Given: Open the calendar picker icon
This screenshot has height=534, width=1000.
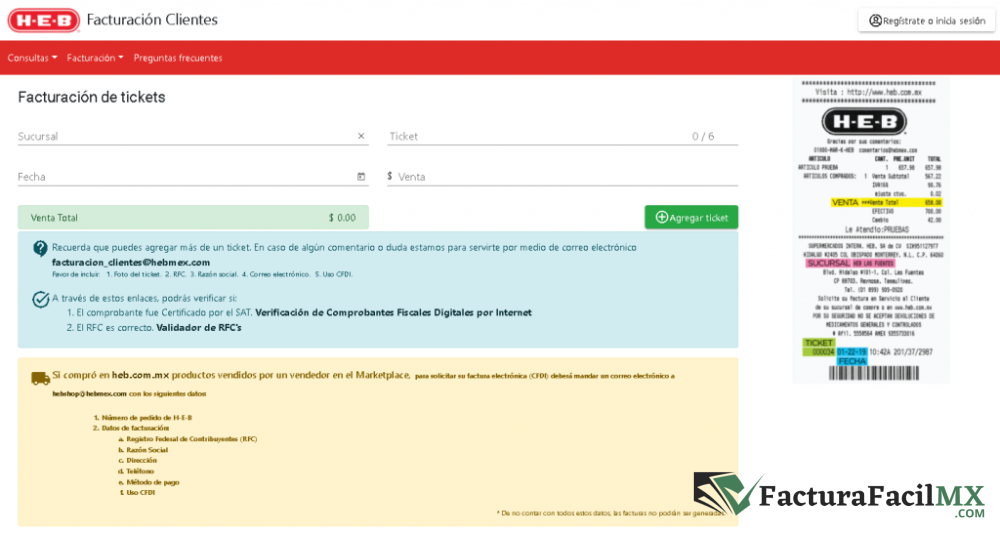Looking at the screenshot, I should pos(361,177).
